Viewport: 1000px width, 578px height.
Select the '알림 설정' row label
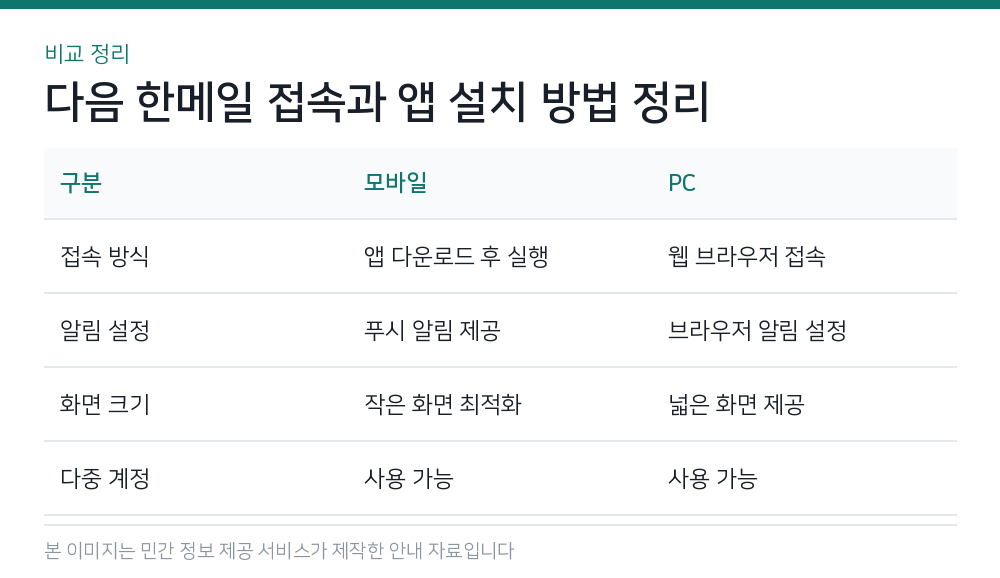point(105,330)
